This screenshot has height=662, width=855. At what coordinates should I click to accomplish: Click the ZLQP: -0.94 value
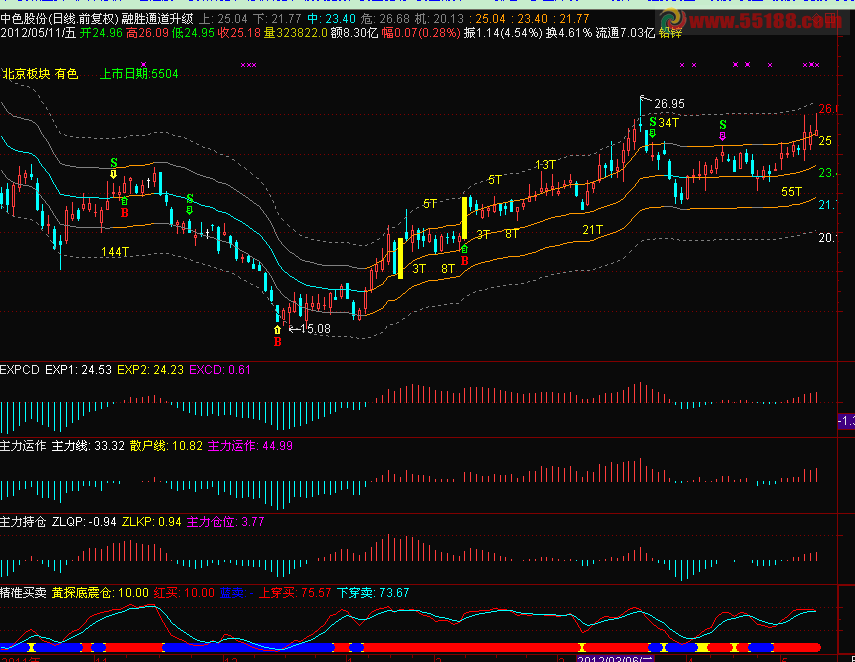click(84, 522)
